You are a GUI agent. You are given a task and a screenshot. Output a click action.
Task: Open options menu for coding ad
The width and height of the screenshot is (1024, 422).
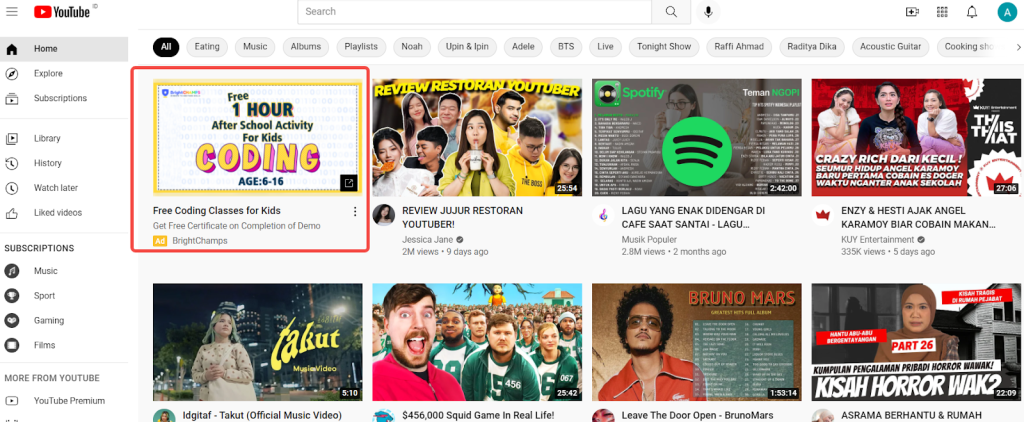pos(355,212)
